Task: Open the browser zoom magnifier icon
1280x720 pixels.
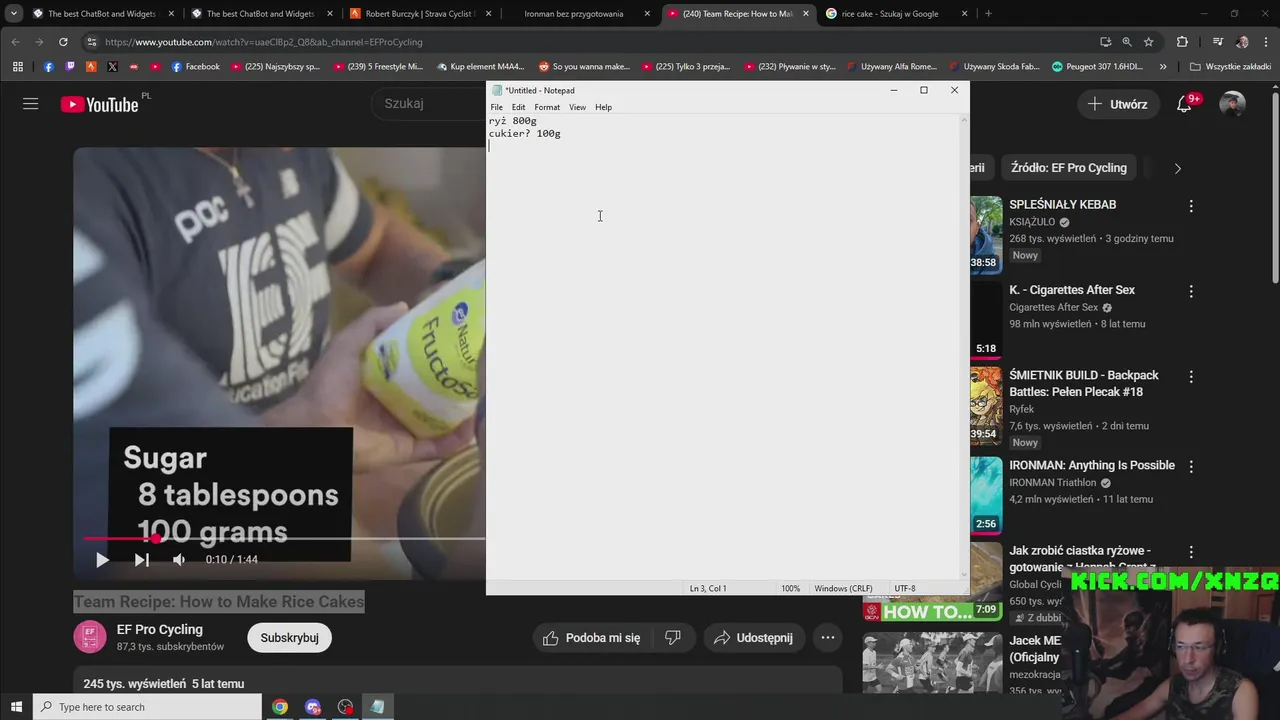Action: pos(1127,42)
